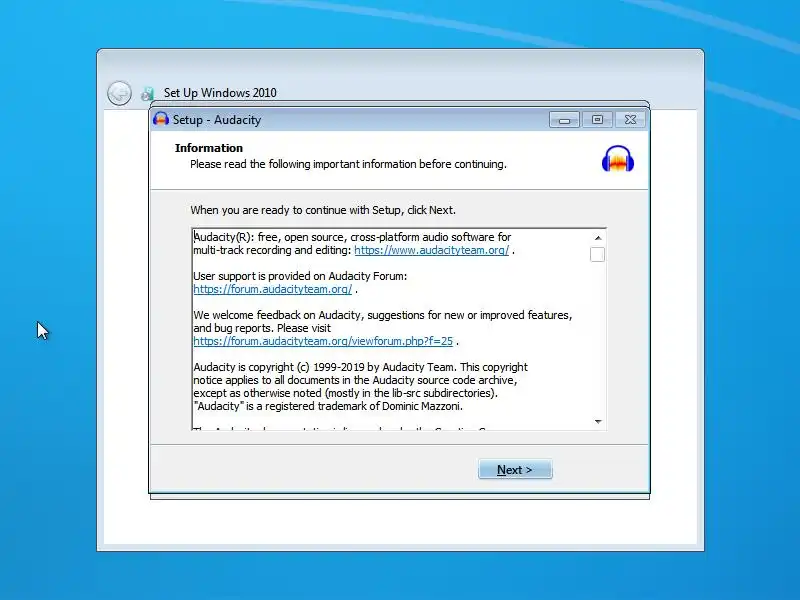The height and width of the screenshot is (600, 800).
Task: Click the scroll down arrow of information box
Action: coord(597,421)
